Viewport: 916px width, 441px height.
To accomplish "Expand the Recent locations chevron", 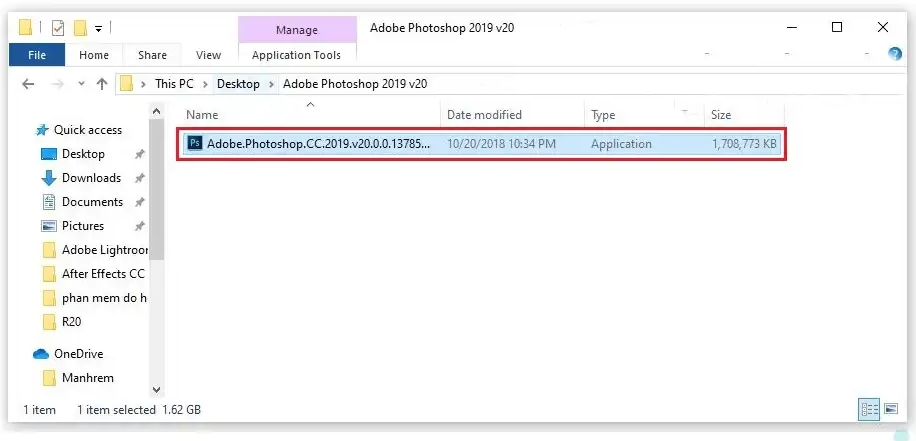I will (x=80, y=84).
